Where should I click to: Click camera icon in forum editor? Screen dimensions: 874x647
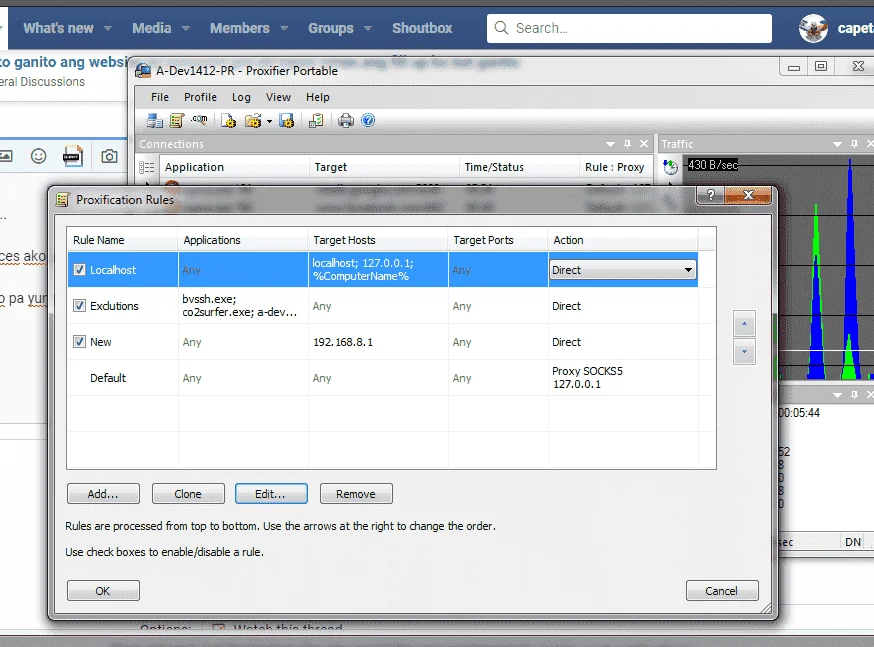109,157
